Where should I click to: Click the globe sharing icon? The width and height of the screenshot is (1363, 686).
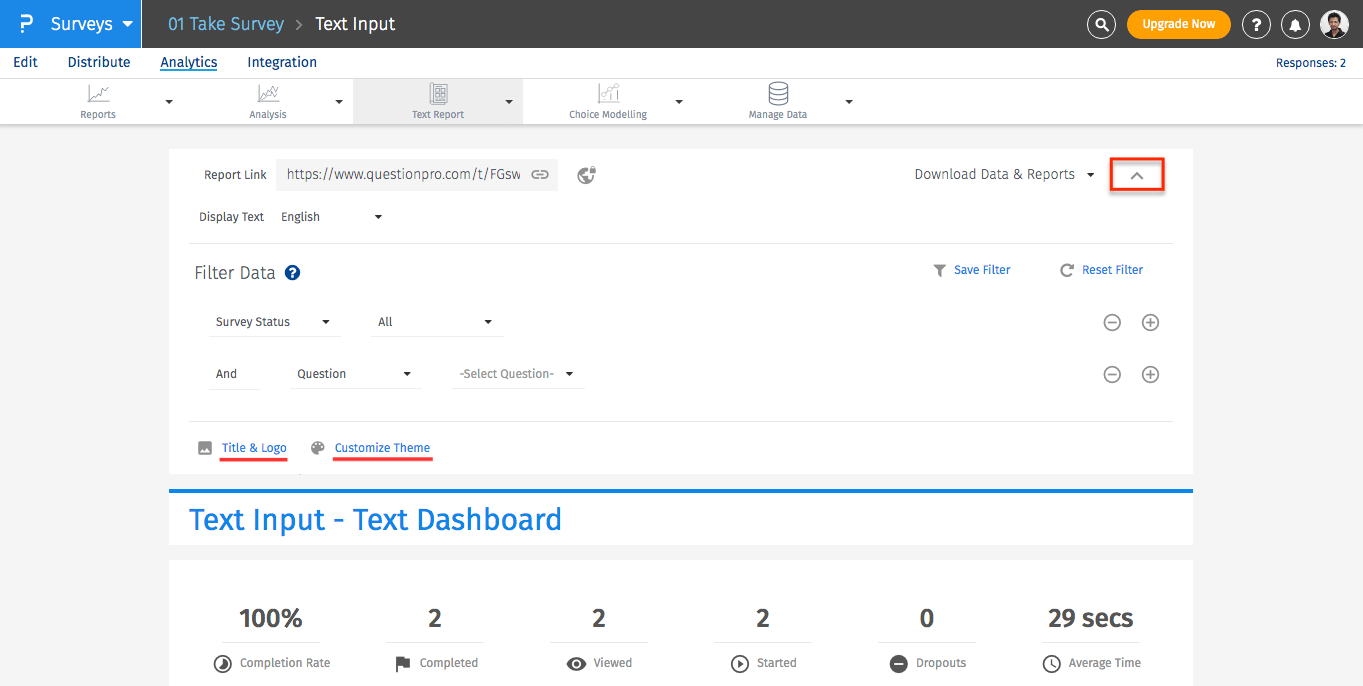(x=587, y=175)
